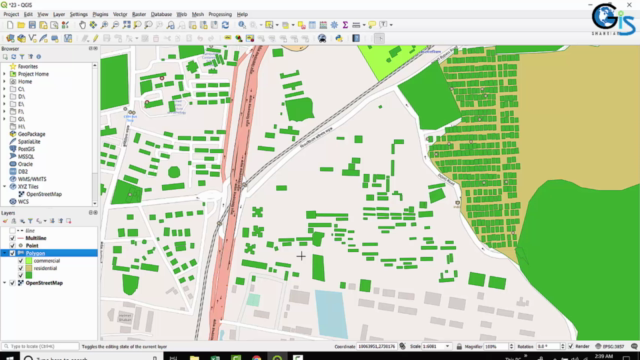Choose the Zoom Out magnifier tool
The width and height of the screenshot is (640, 360).
coord(116,25)
